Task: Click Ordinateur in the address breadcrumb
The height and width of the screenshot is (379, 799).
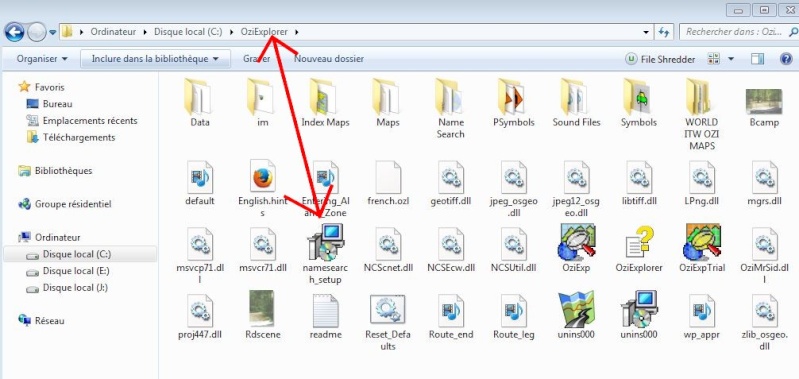Action: (113, 32)
